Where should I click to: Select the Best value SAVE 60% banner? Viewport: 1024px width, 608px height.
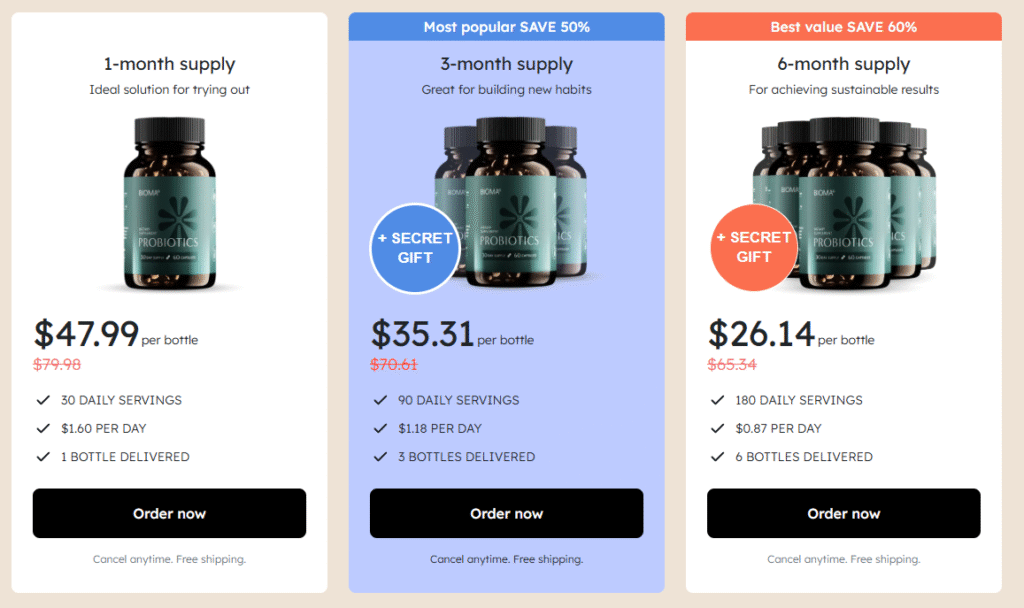coord(843,27)
